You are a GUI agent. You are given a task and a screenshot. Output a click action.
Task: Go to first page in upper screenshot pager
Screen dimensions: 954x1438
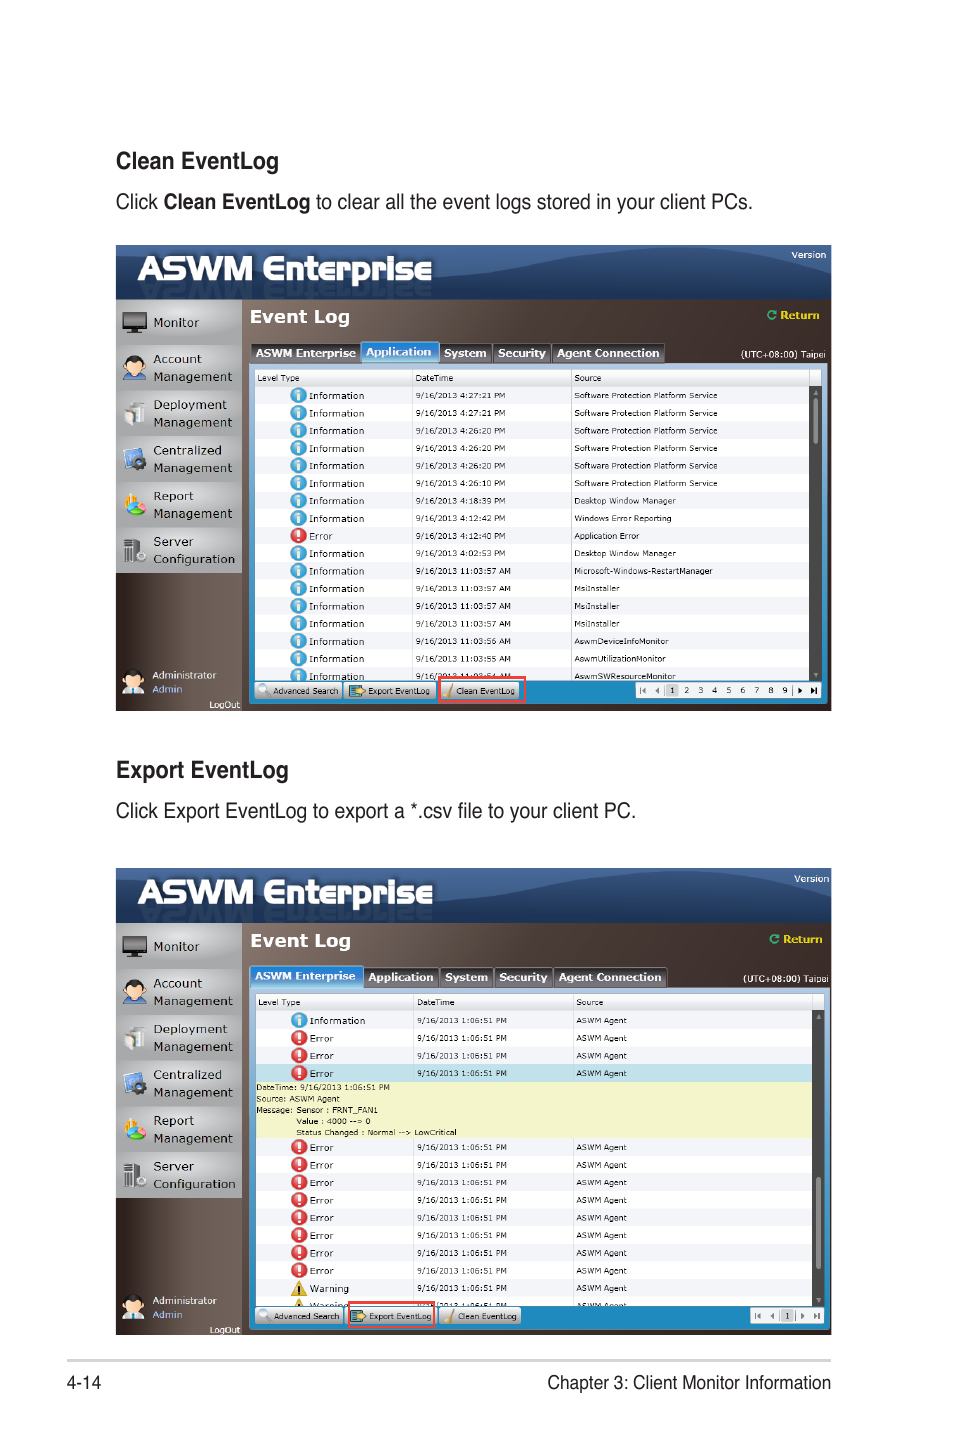[643, 690]
